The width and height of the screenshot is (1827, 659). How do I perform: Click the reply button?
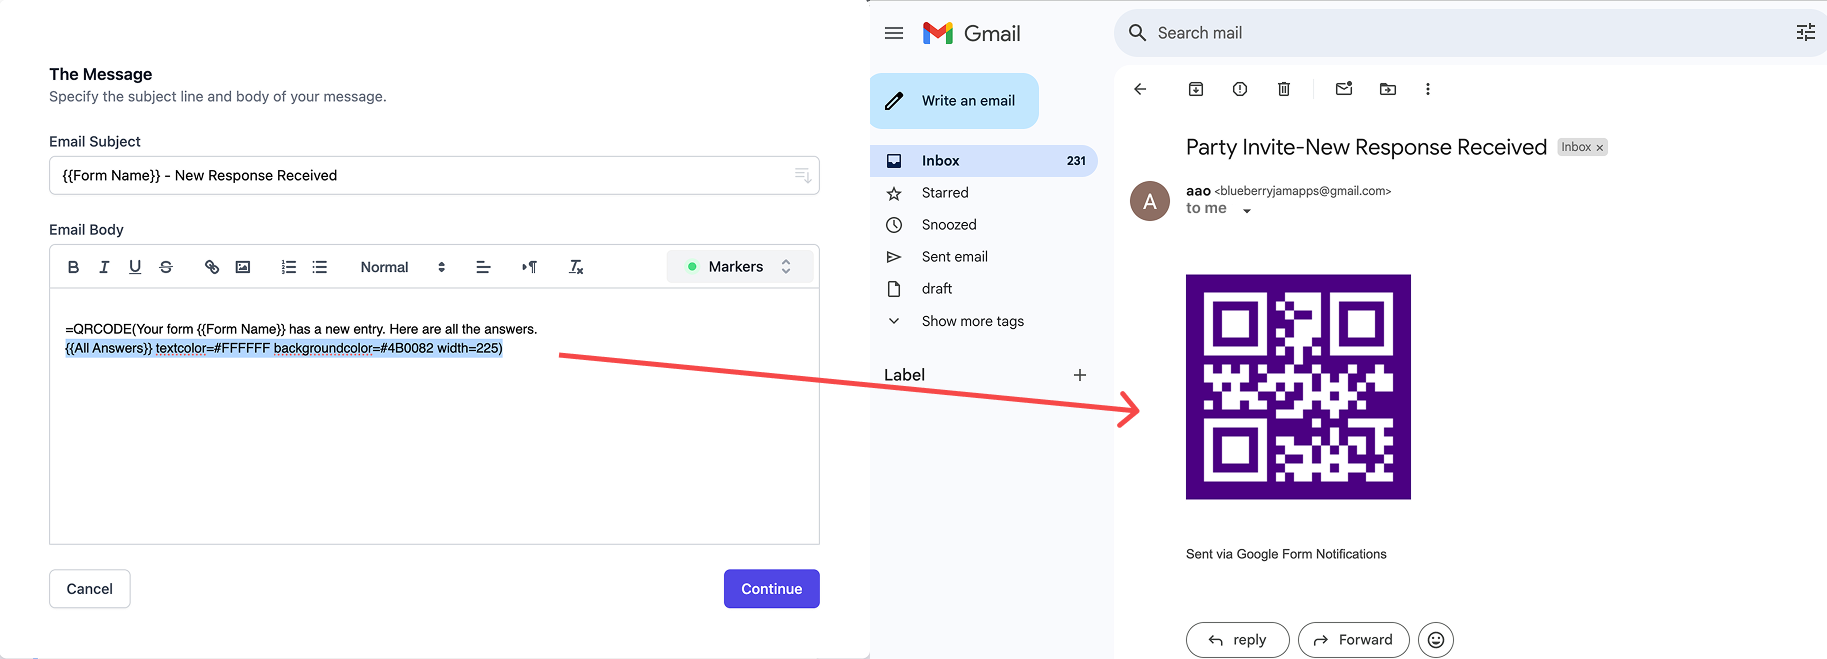1238,640
